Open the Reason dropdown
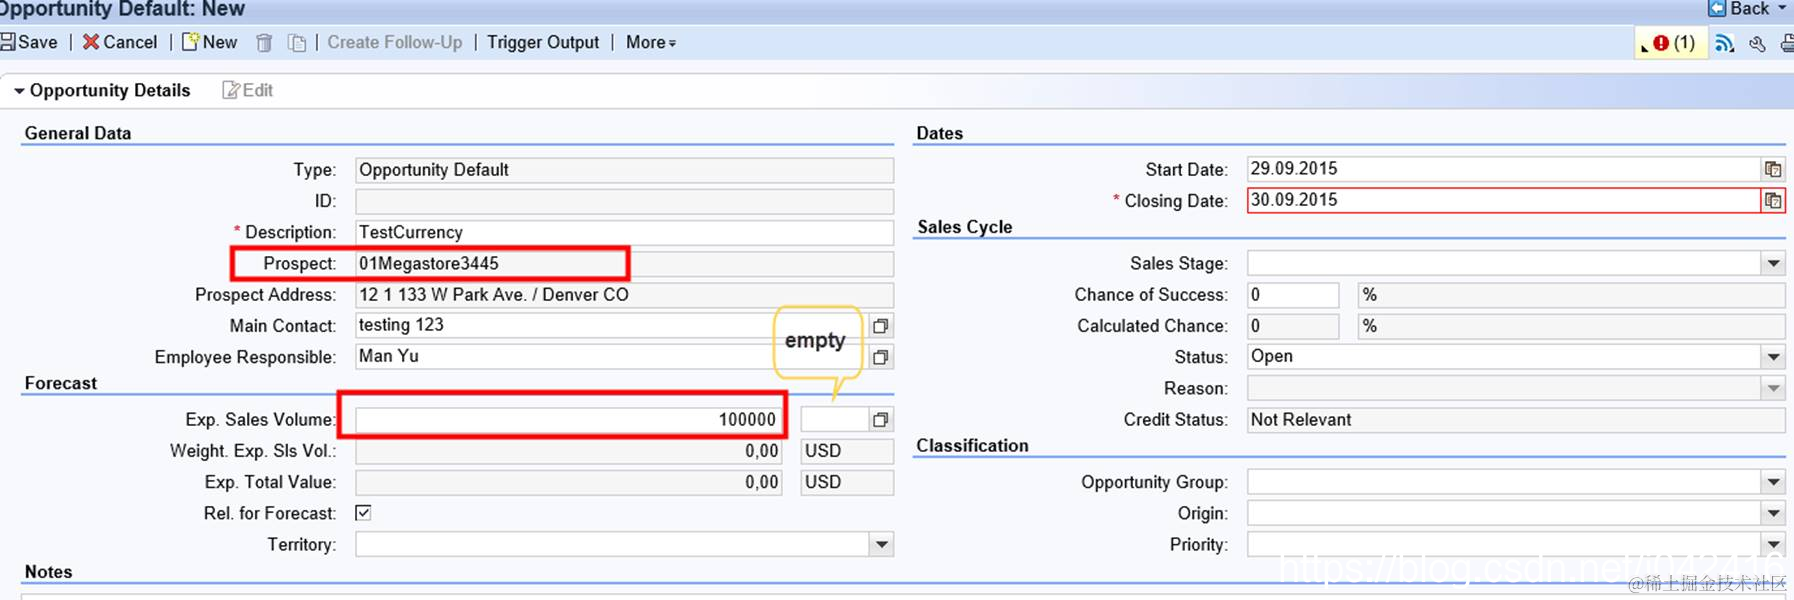Viewport: 1794px width, 600px height. [x=1773, y=388]
